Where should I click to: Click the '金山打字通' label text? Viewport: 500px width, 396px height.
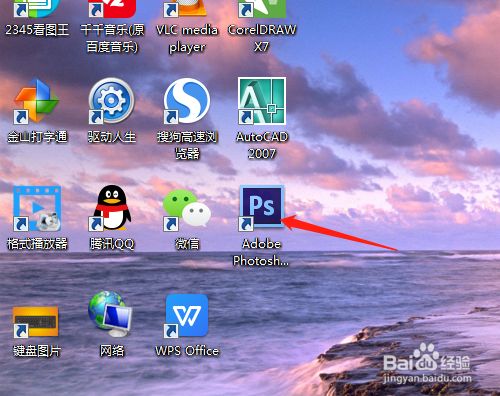coord(37,137)
